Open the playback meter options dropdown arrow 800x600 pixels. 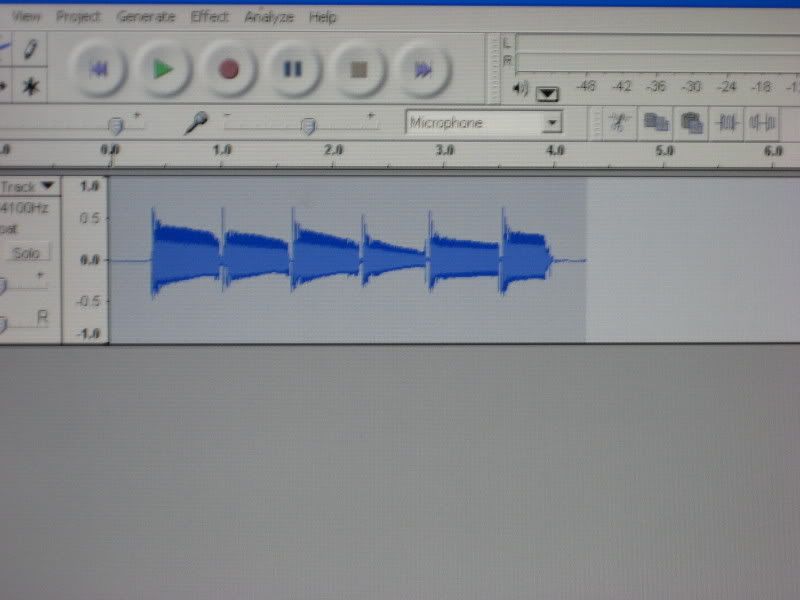pyautogui.click(x=547, y=93)
